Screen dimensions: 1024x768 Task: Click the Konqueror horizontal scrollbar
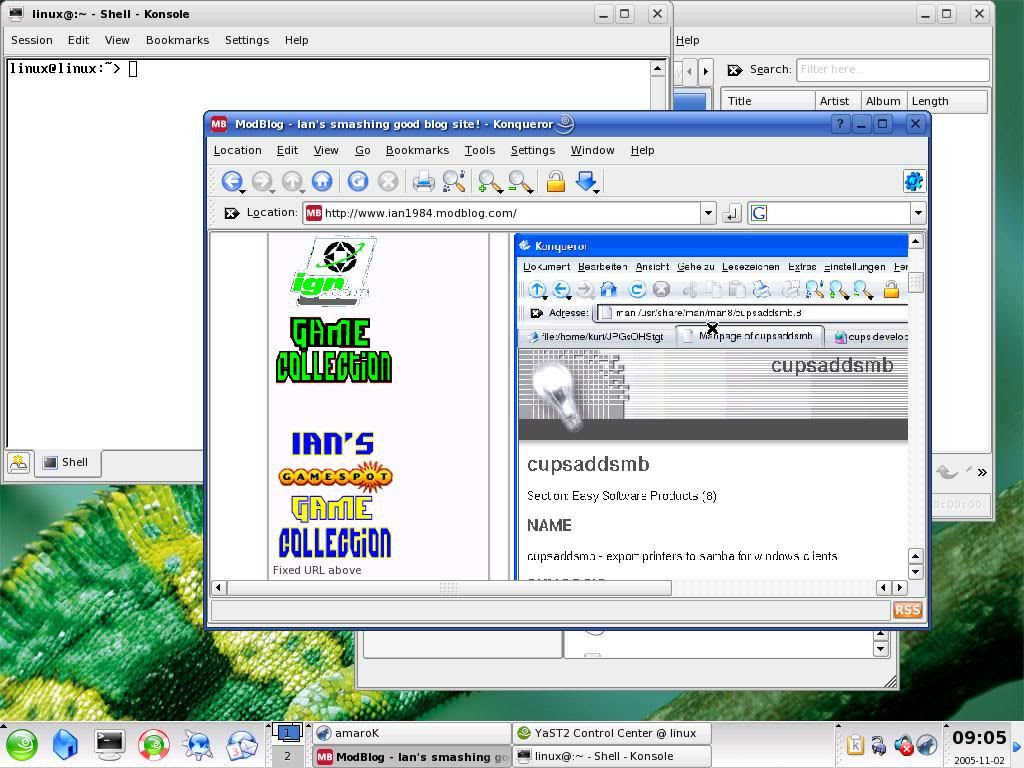click(x=449, y=588)
